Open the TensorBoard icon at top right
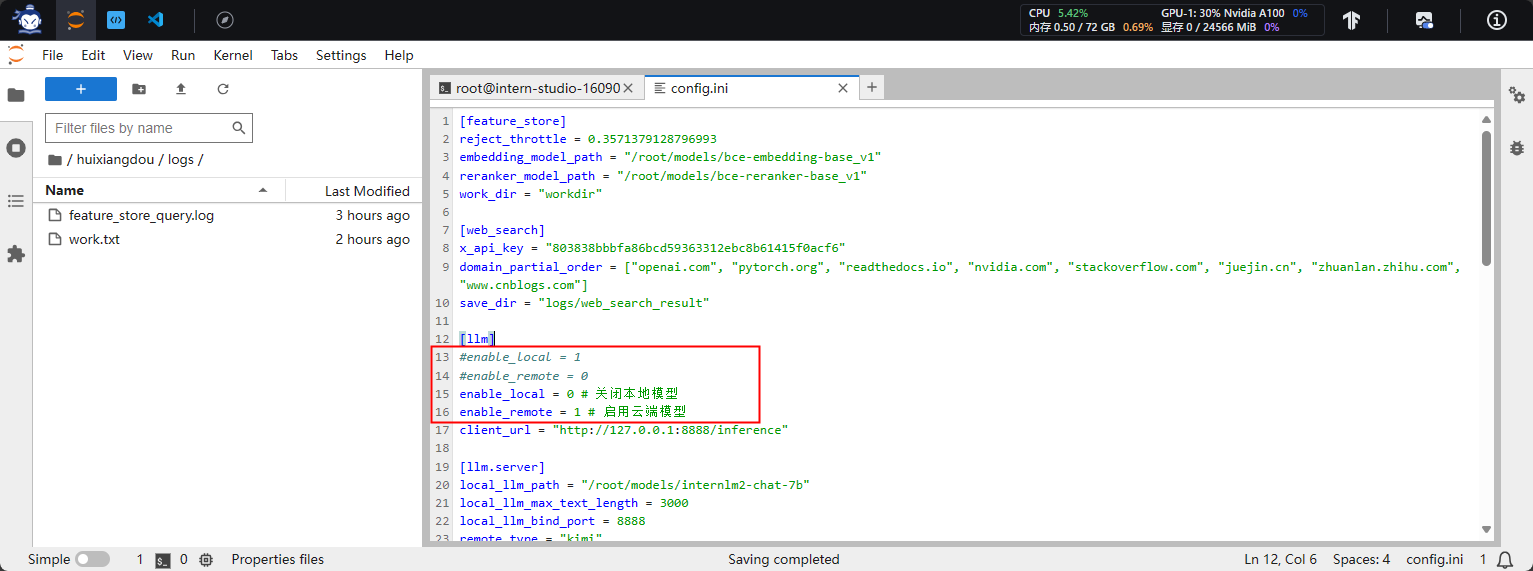 coord(1351,20)
